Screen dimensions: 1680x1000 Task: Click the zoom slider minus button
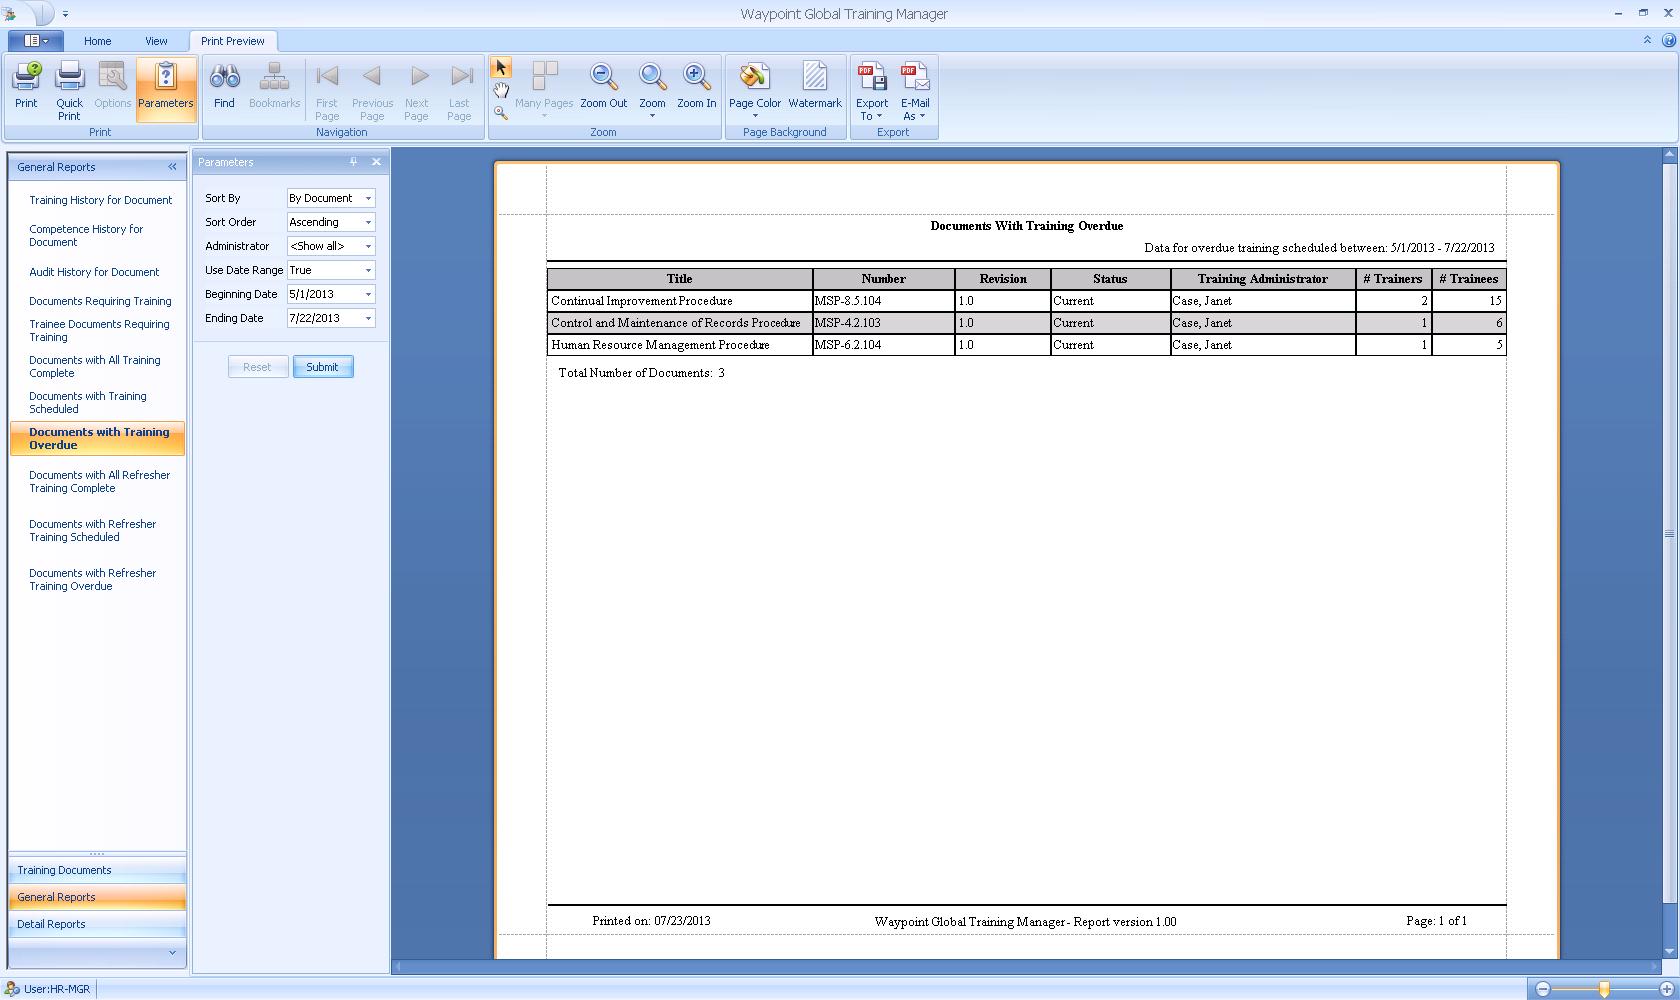[x=1543, y=989]
